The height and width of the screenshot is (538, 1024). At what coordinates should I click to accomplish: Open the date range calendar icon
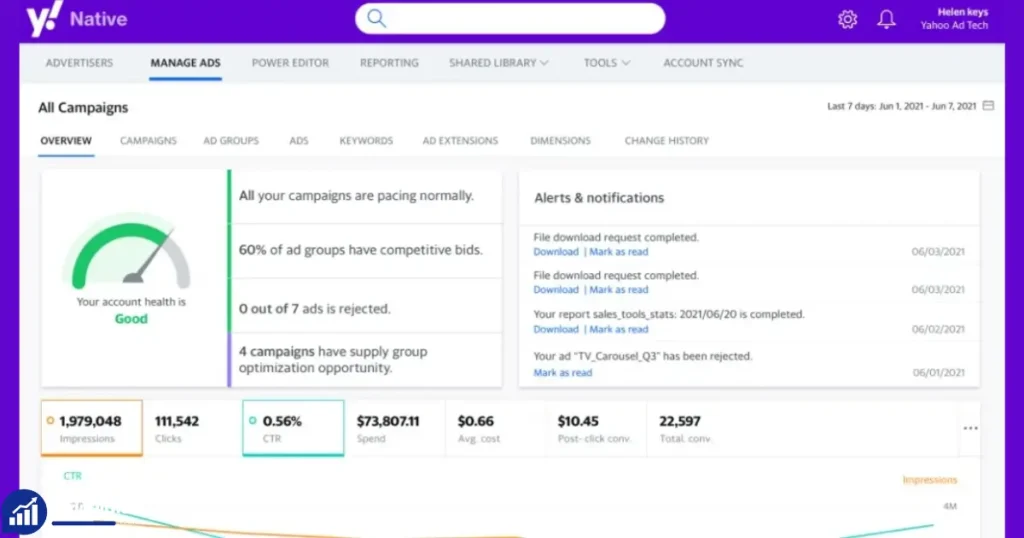click(988, 105)
